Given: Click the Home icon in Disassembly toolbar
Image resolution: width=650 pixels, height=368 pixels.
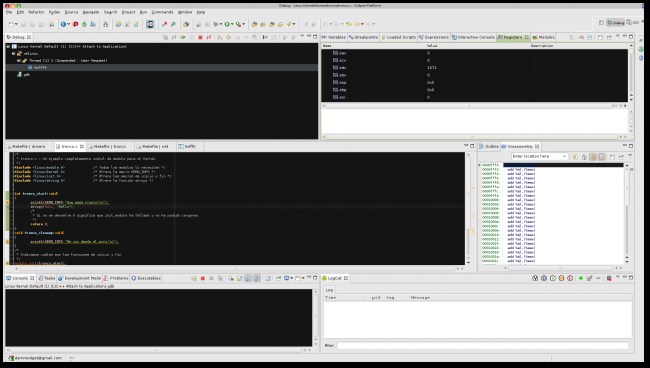Looking at the screenshot, I should [x=584, y=157].
